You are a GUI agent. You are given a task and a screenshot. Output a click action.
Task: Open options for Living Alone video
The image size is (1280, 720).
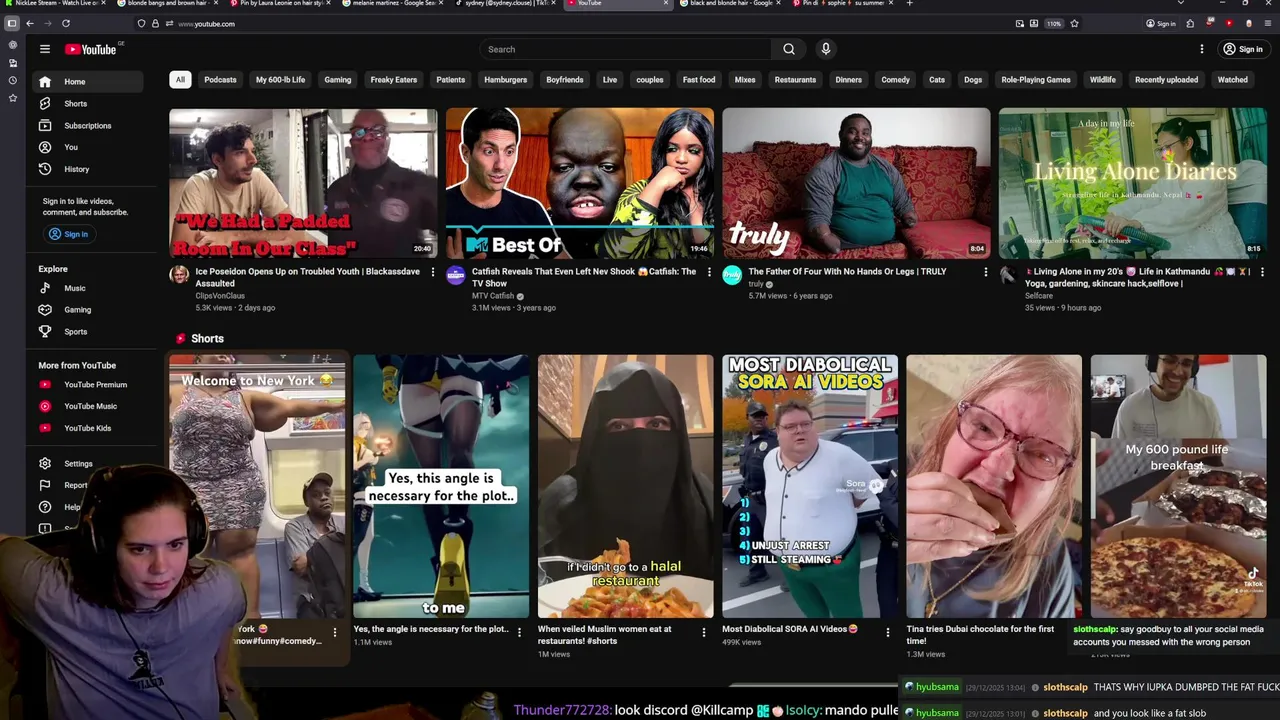1262,272
